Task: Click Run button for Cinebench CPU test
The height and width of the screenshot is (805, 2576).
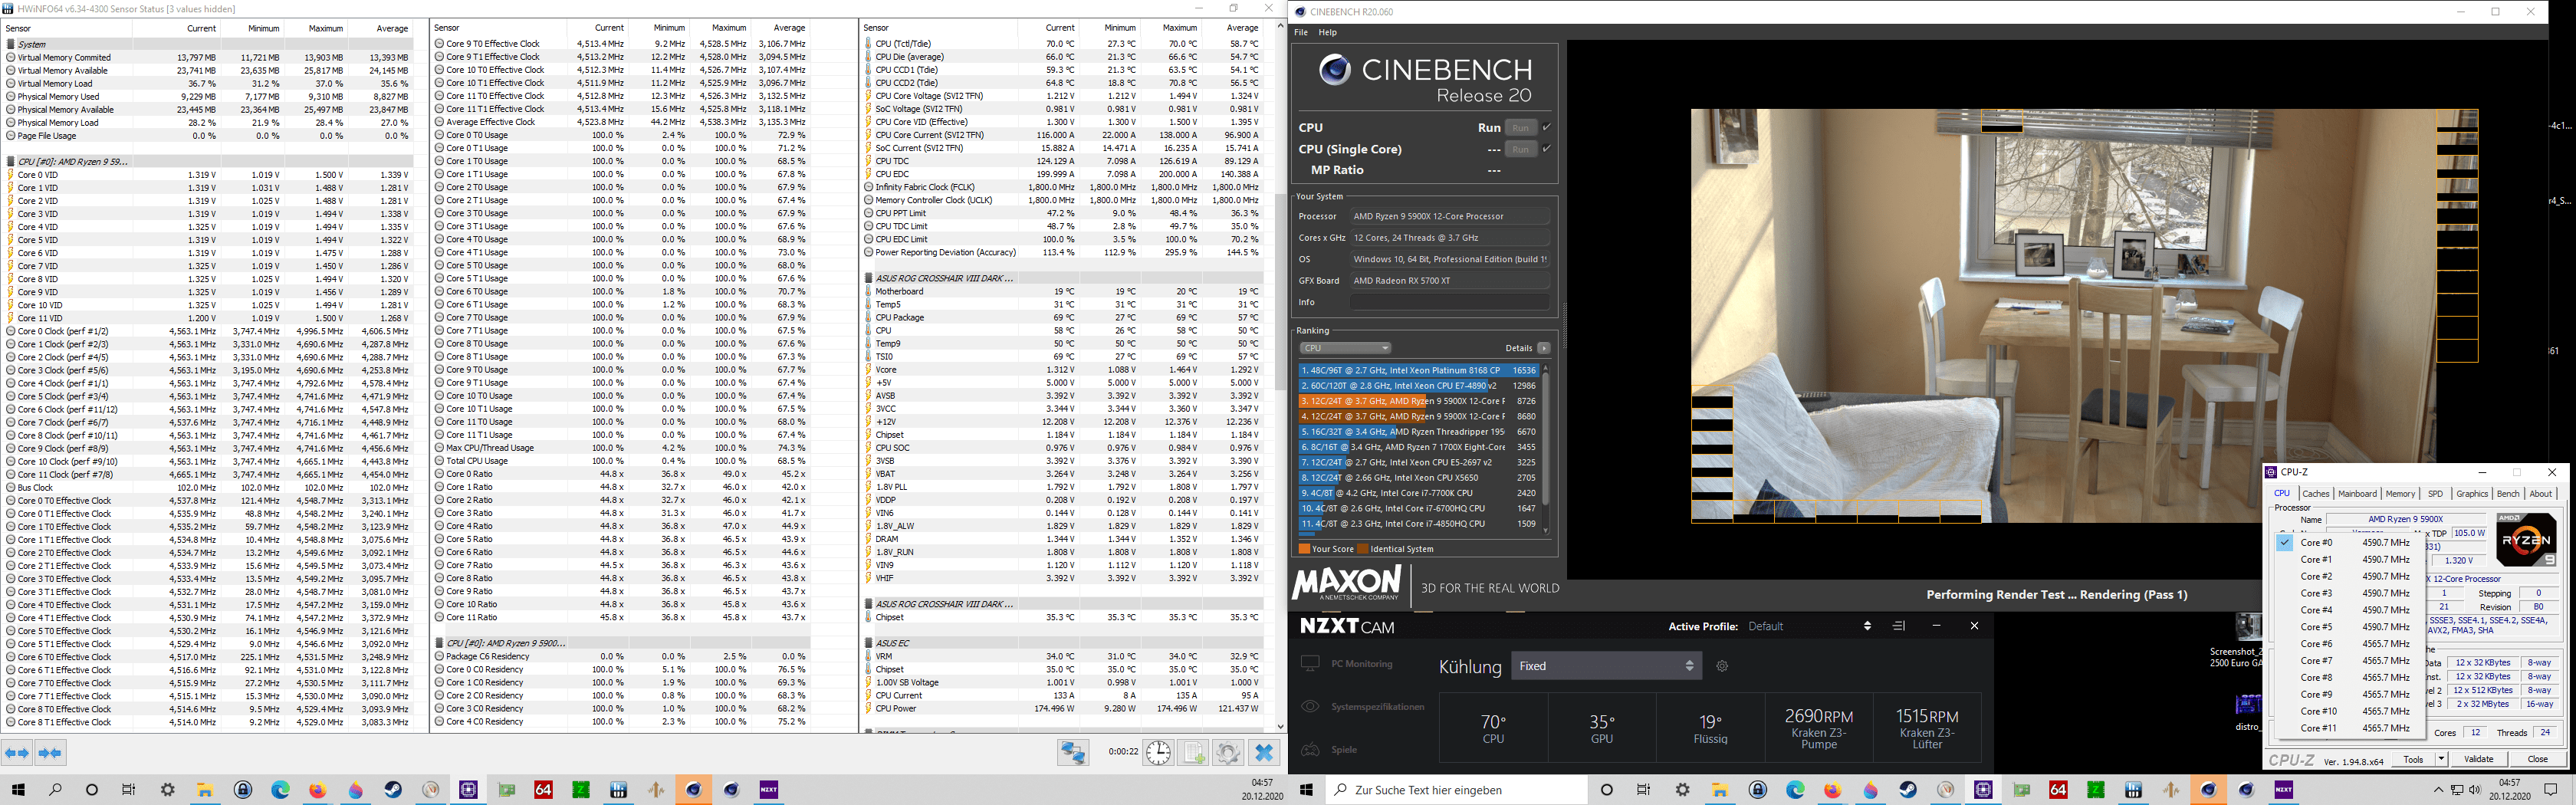Action: (x=1521, y=127)
